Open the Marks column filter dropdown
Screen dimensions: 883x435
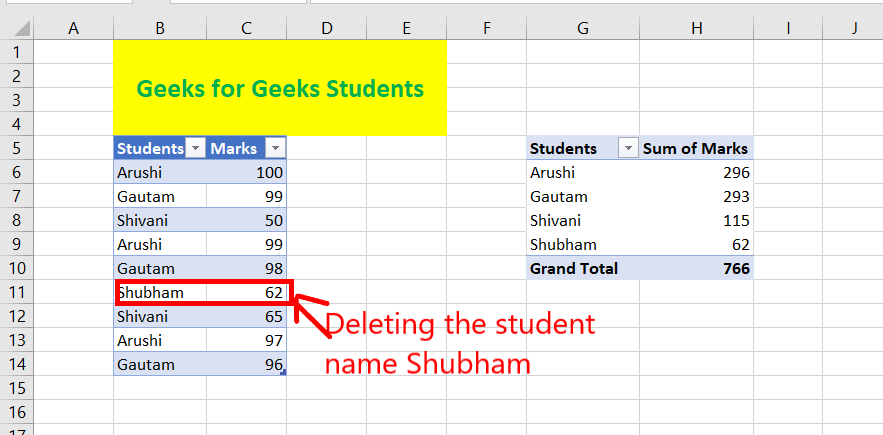275,148
